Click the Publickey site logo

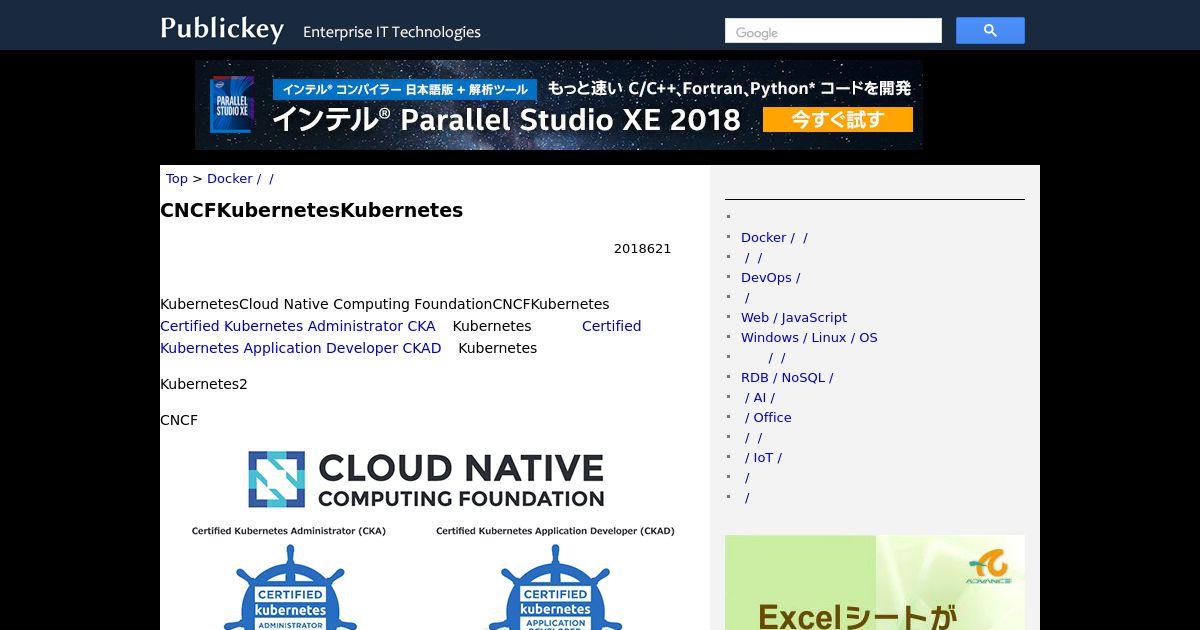pos(222,29)
